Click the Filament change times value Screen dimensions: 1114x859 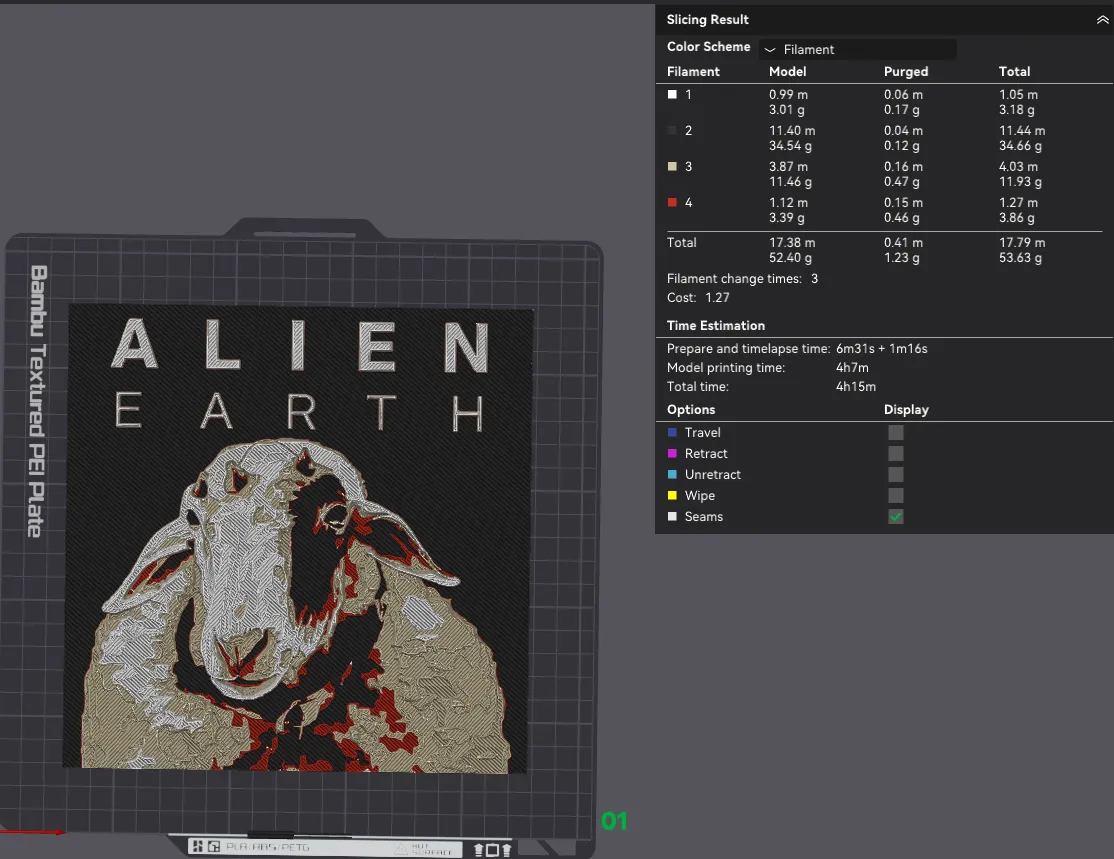click(814, 279)
